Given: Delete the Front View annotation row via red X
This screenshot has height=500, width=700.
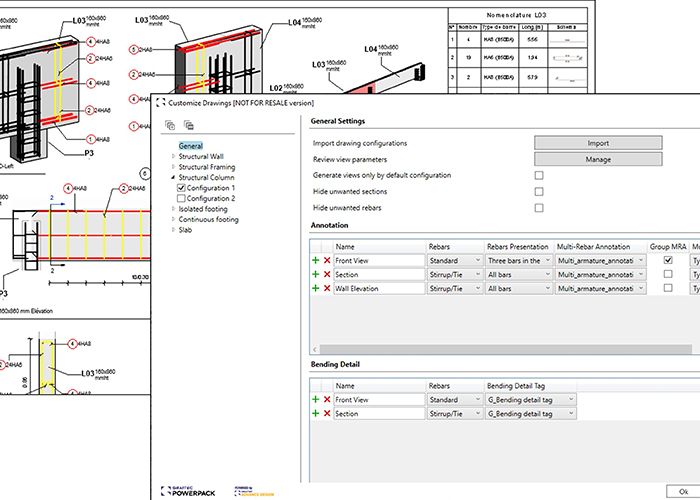Looking at the screenshot, I should 327,260.
